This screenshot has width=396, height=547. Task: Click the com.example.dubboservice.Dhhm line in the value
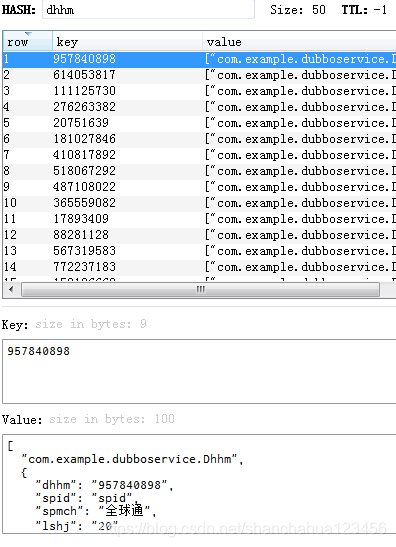(x=133, y=459)
